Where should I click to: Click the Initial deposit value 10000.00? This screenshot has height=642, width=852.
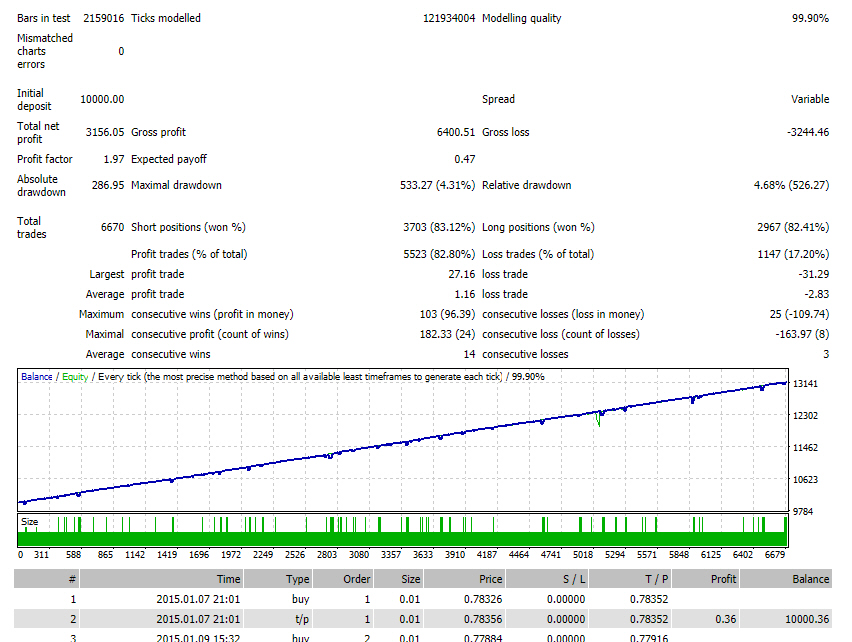[x=102, y=99]
